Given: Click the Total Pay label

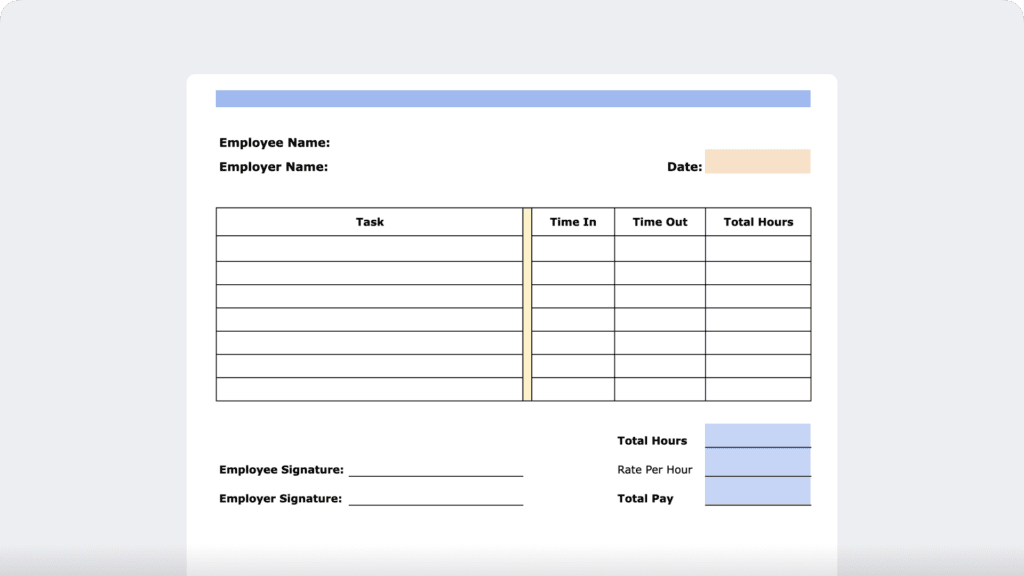Looking at the screenshot, I should (x=645, y=497).
